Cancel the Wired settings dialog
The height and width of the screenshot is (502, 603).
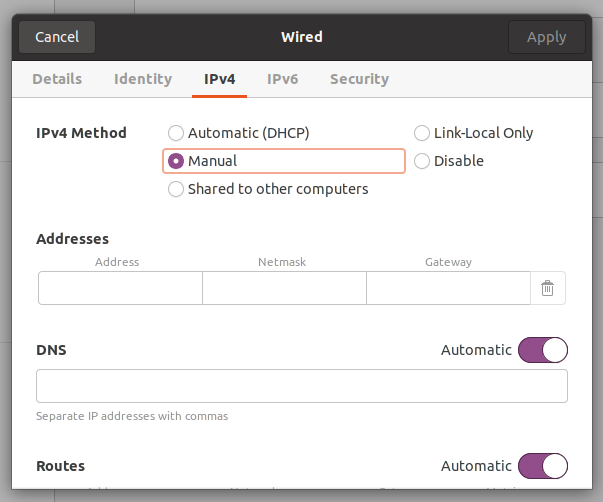tap(57, 37)
